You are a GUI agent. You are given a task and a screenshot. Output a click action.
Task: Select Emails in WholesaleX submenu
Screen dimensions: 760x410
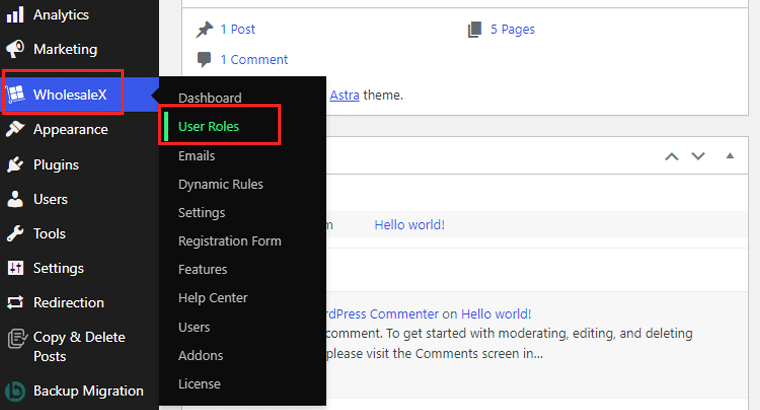pyautogui.click(x=196, y=156)
